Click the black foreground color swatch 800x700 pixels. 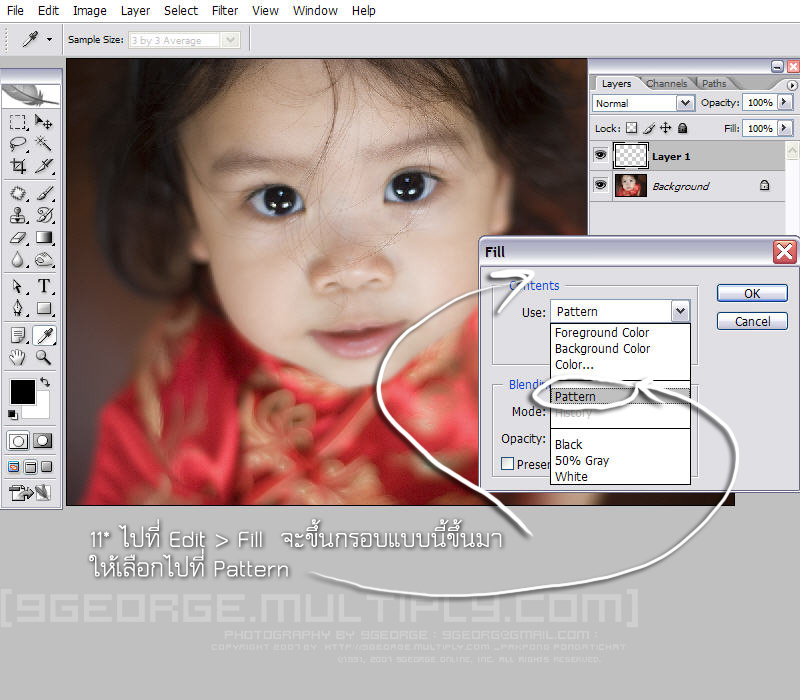pos(23,392)
